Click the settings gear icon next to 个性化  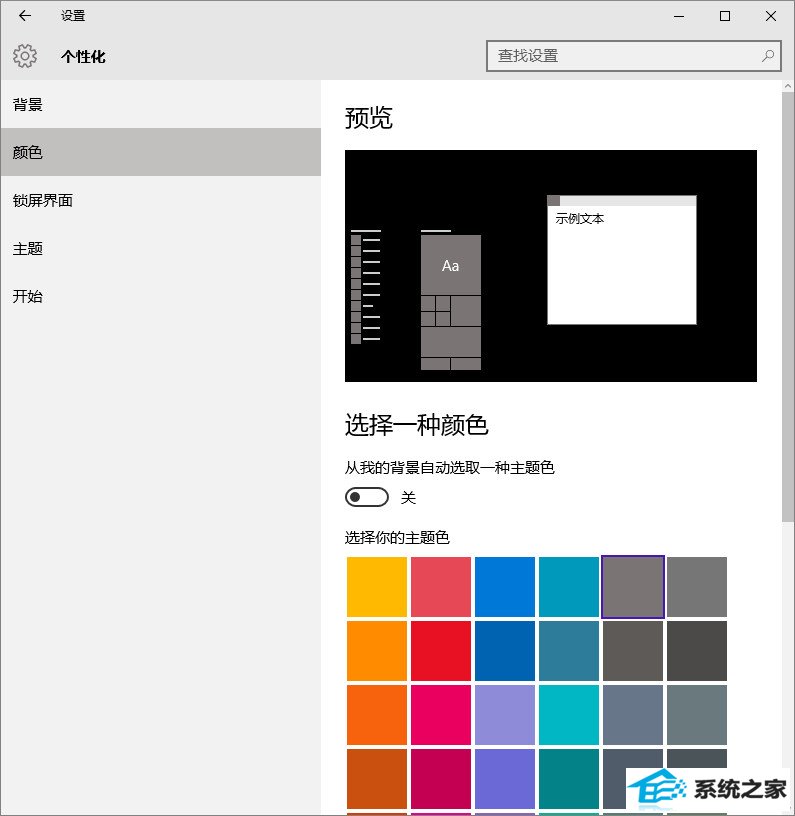pos(25,56)
